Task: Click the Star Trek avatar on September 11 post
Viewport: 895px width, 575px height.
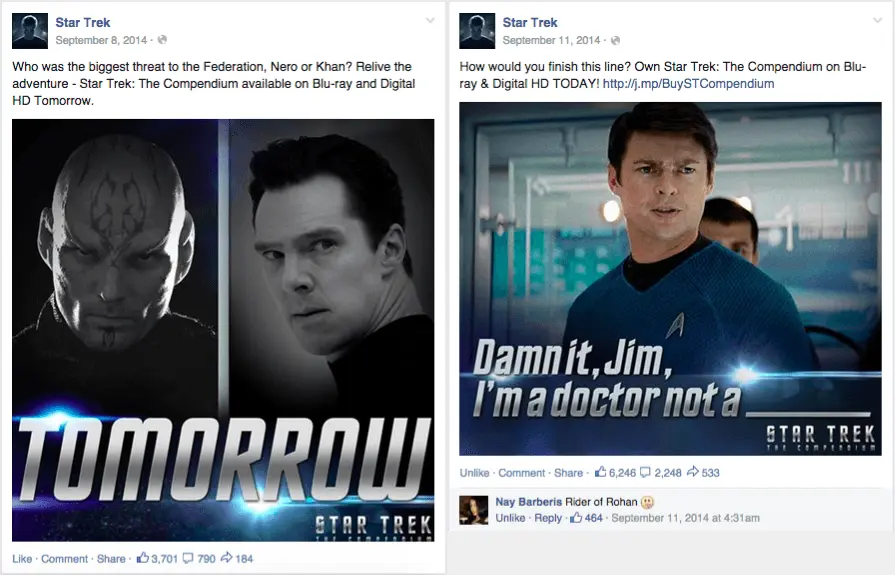Action: tap(477, 31)
